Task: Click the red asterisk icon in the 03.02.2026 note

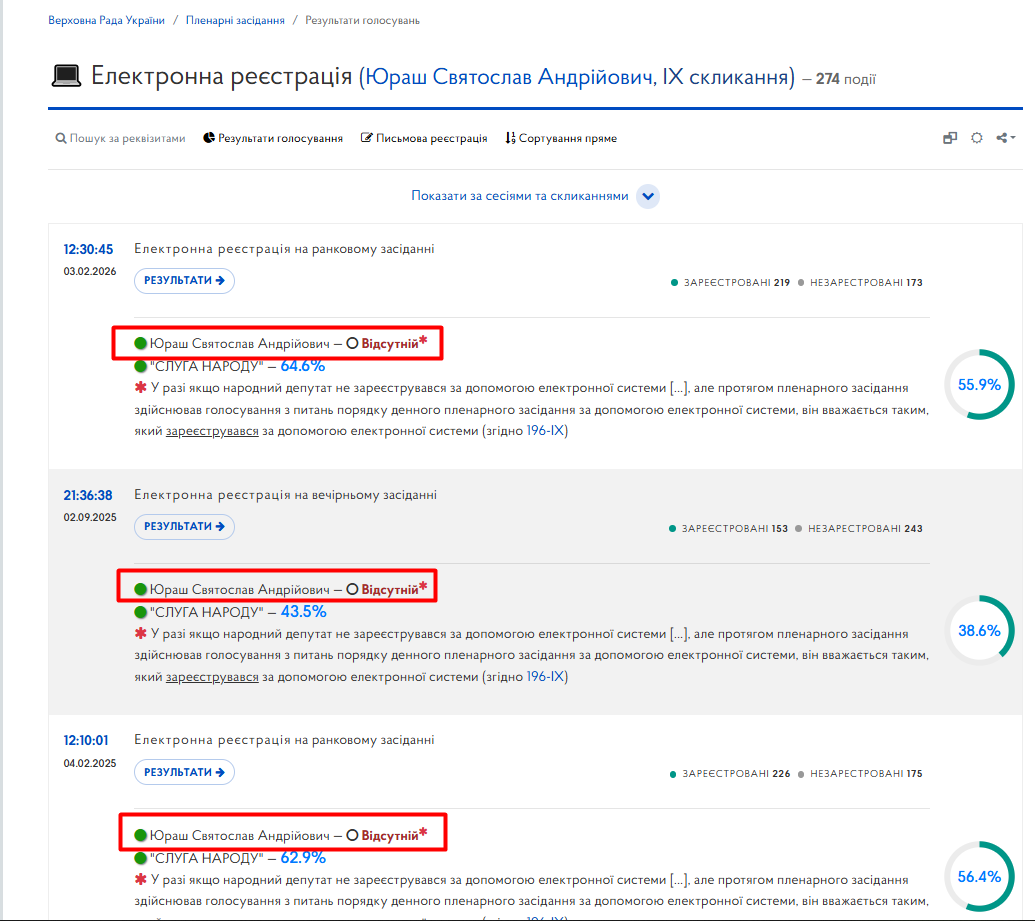Action: [x=141, y=388]
